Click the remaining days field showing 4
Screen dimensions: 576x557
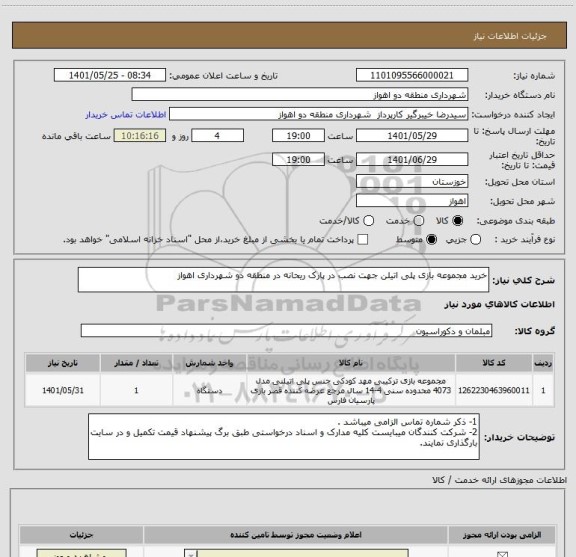tap(217, 136)
